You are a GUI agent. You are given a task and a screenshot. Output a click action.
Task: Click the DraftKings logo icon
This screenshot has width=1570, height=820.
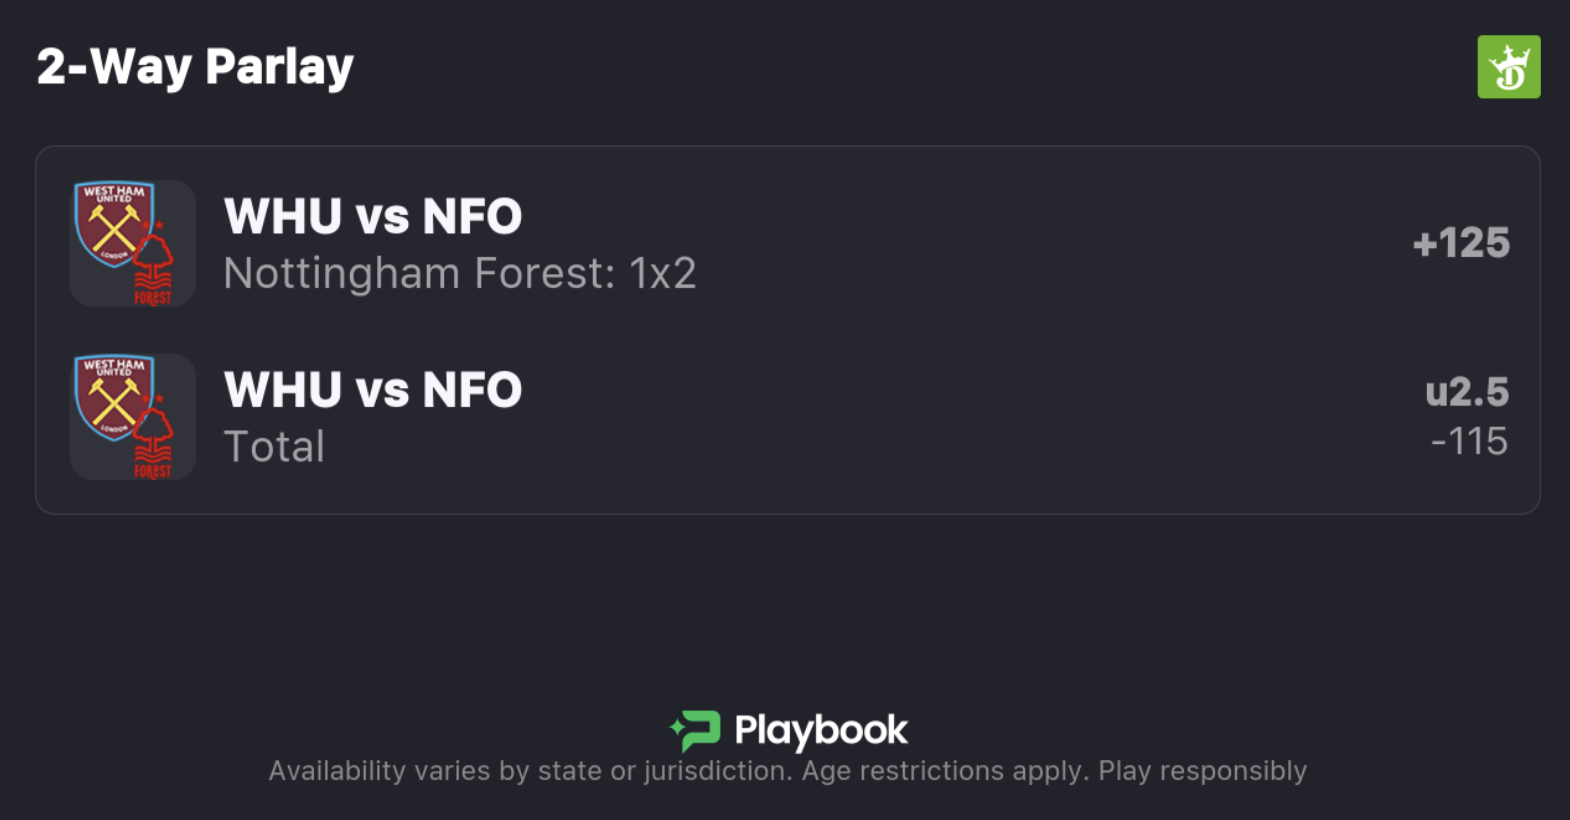[1508, 67]
